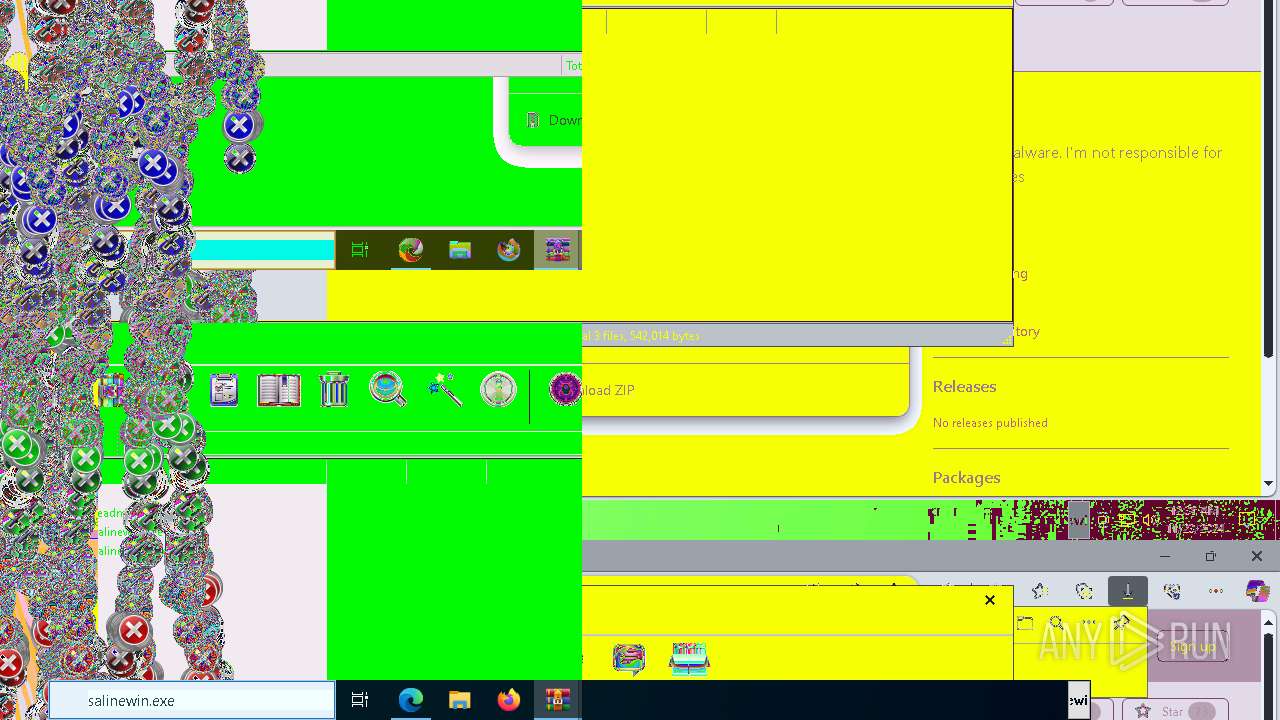The image size is (1280, 720).
Task: Click the WinRAR VirusScan icon
Action: click(x=565, y=389)
